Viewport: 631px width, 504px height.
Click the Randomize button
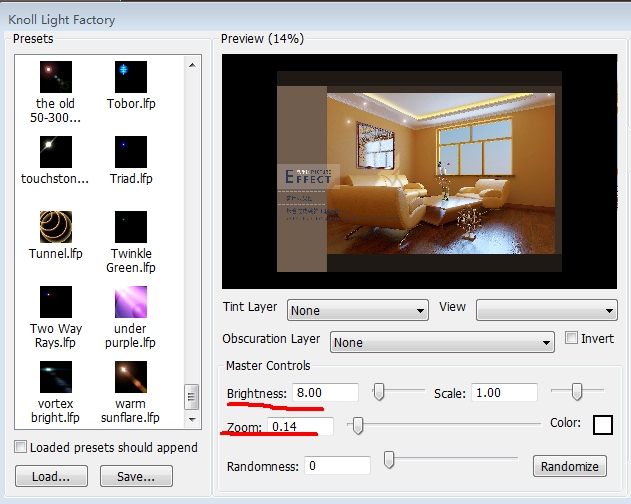coord(569,466)
